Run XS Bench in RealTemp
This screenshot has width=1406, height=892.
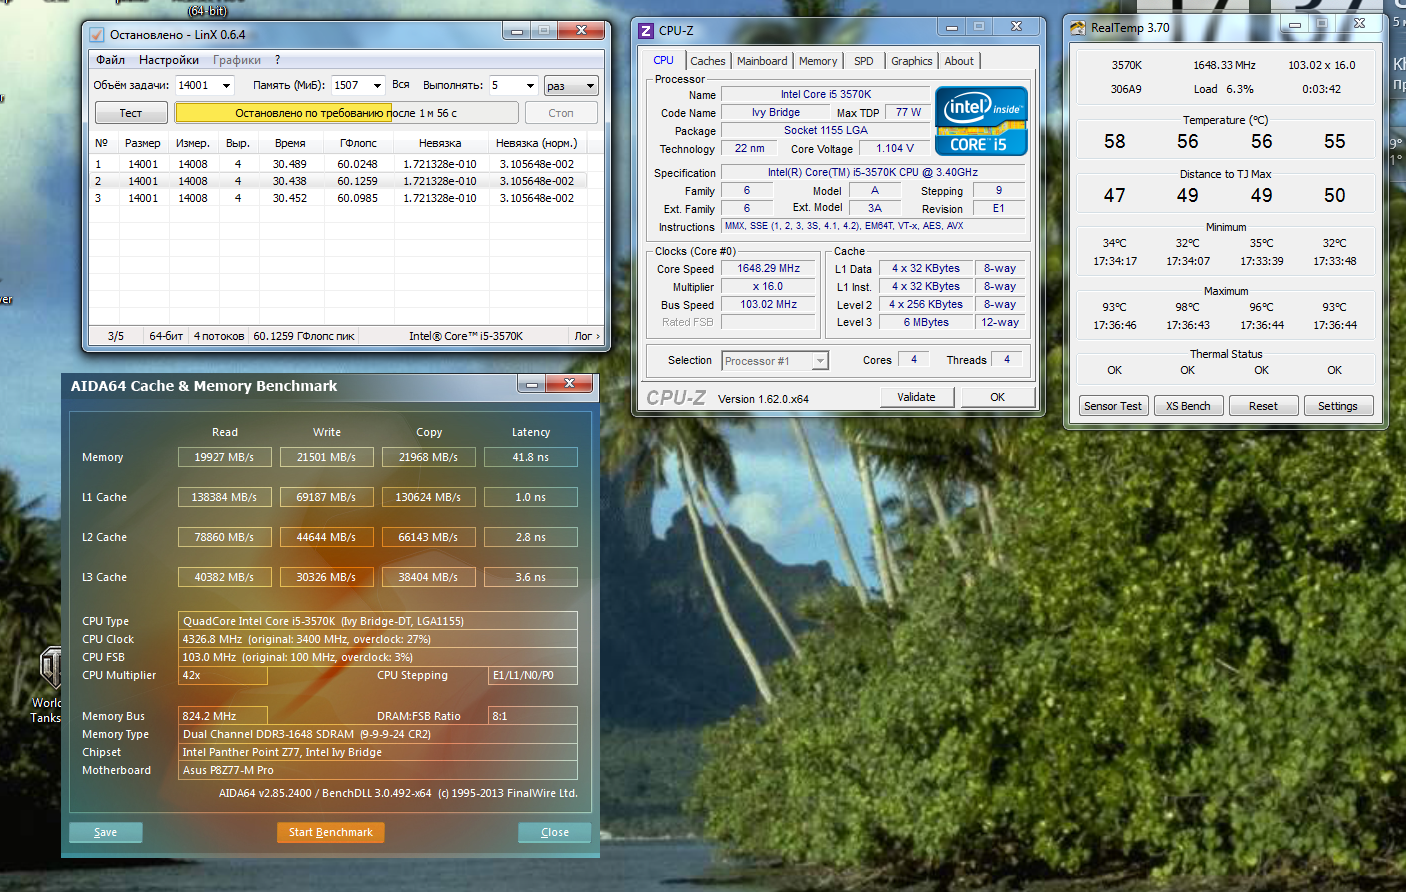pyautogui.click(x=1188, y=406)
